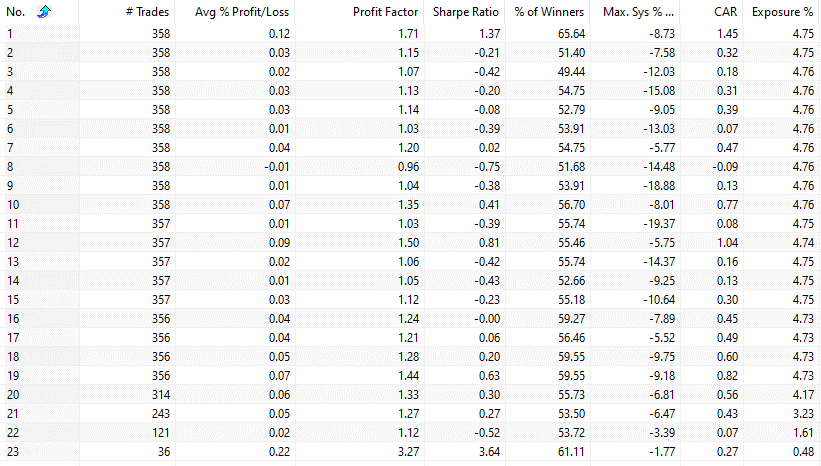The image size is (821, 466).
Task: Select row number 4 in No. column
Action: coord(10,91)
